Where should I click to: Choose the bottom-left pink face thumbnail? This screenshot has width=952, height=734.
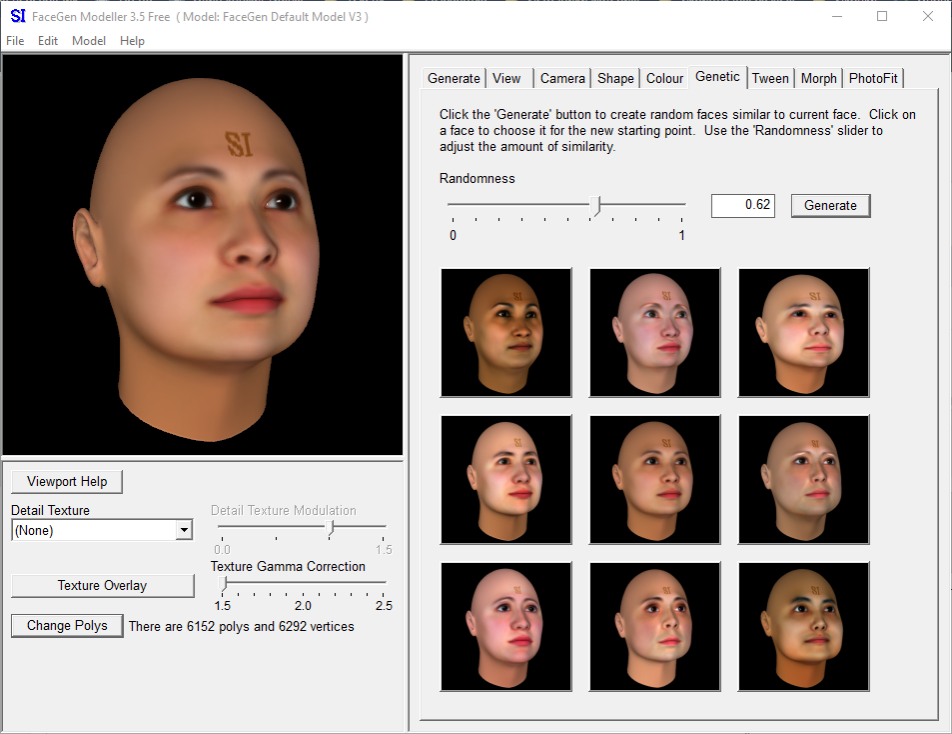point(506,627)
